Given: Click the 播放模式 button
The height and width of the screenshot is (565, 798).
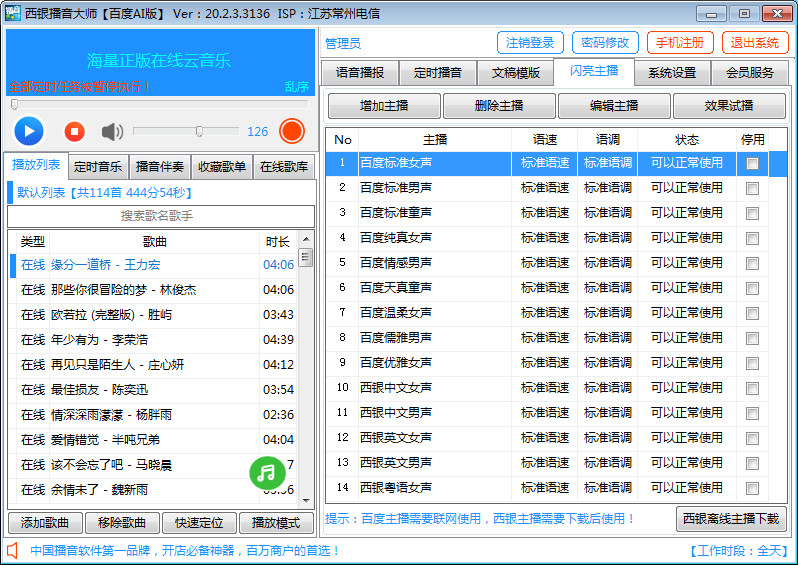Looking at the screenshot, I should tap(276, 523).
